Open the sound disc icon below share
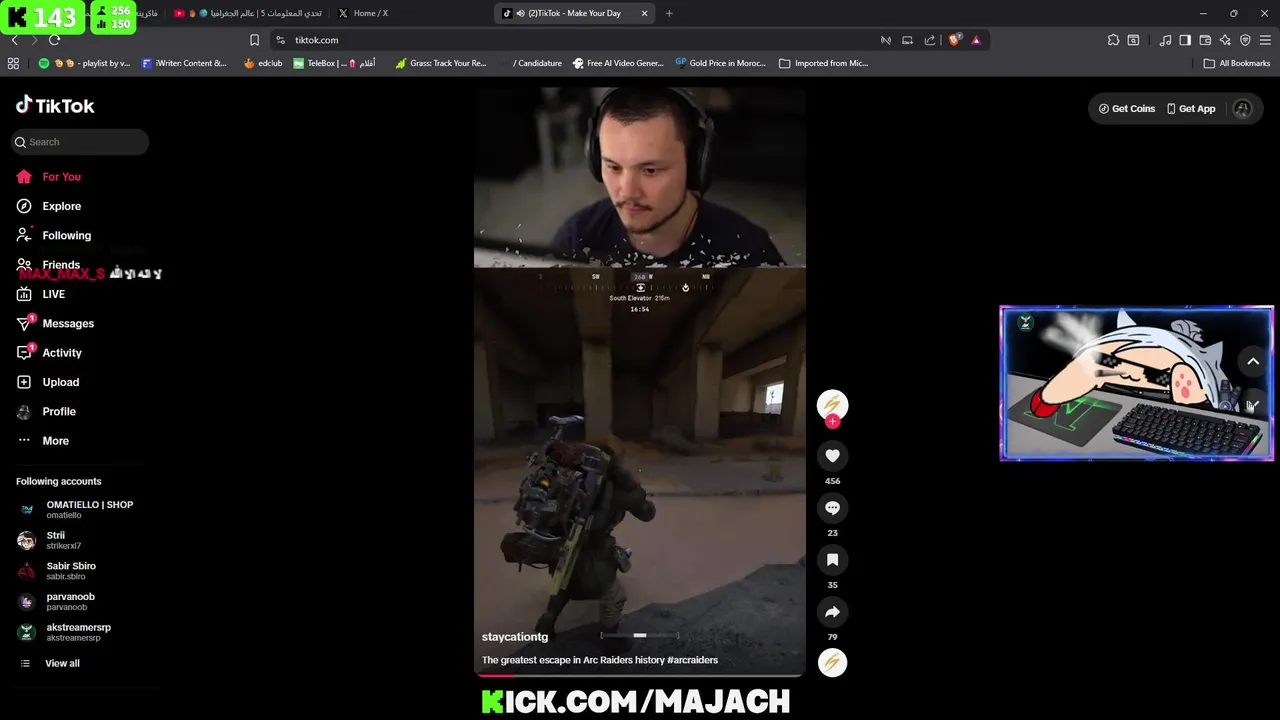1280x720 pixels. click(832, 662)
